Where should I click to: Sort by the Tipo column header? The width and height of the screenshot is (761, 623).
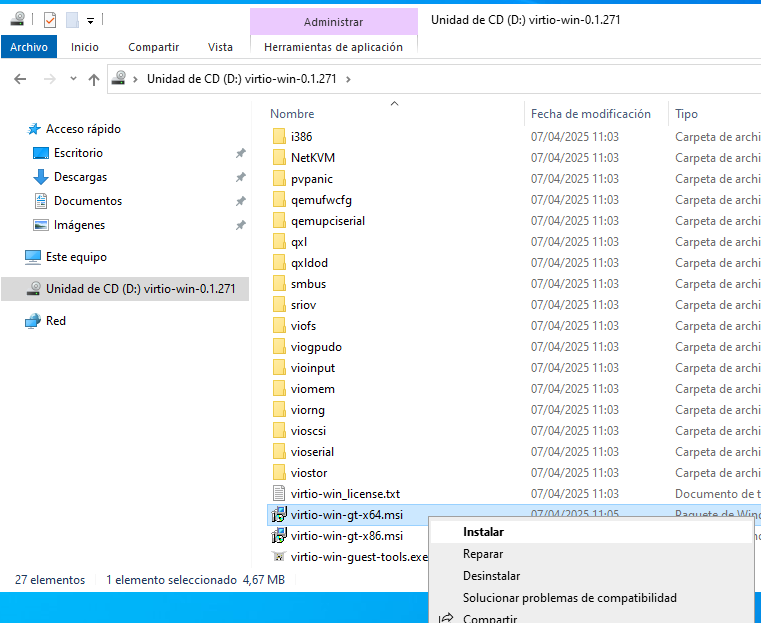[686, 114]
